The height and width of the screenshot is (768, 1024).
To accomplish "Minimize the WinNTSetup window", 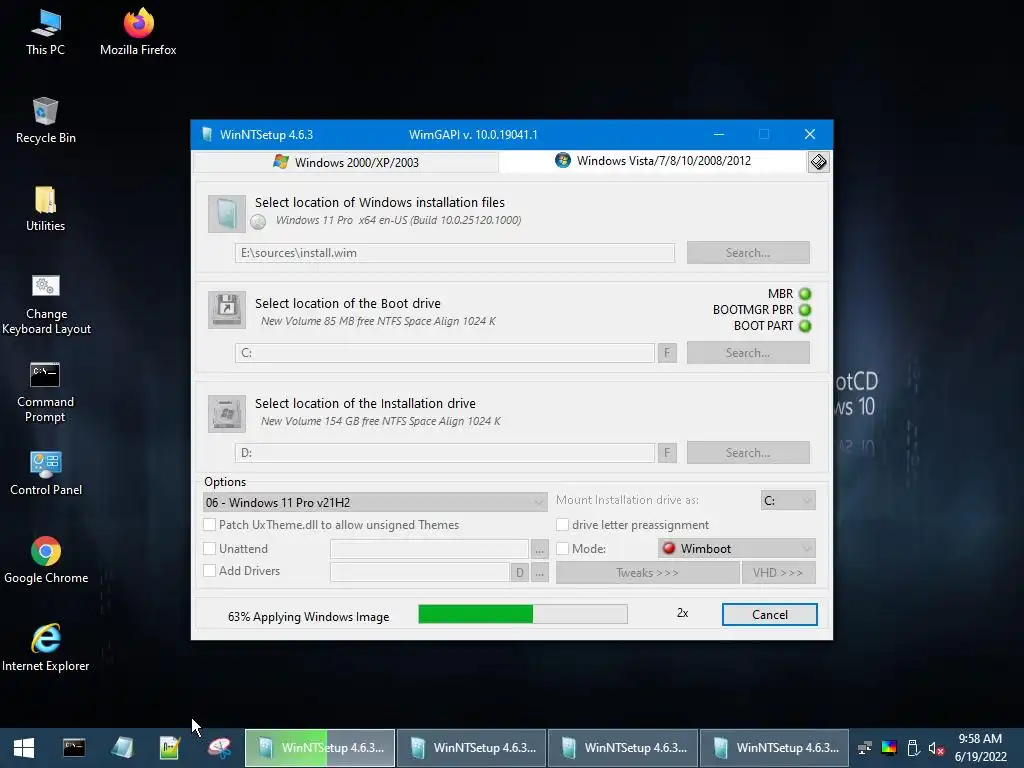I will click(x=719, y=135).
